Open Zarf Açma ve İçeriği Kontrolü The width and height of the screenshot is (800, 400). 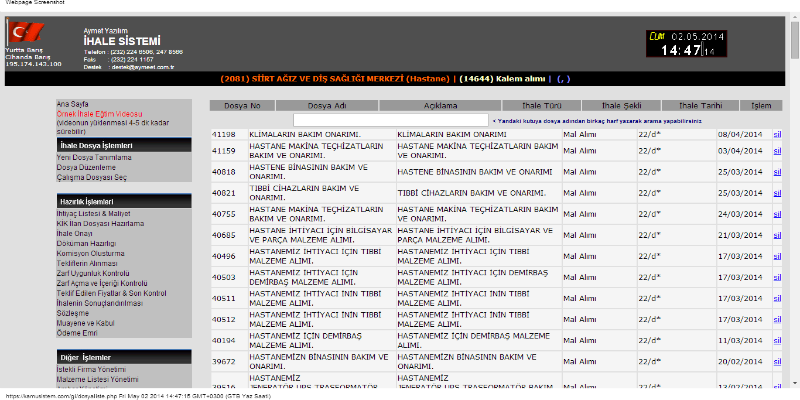102,283
